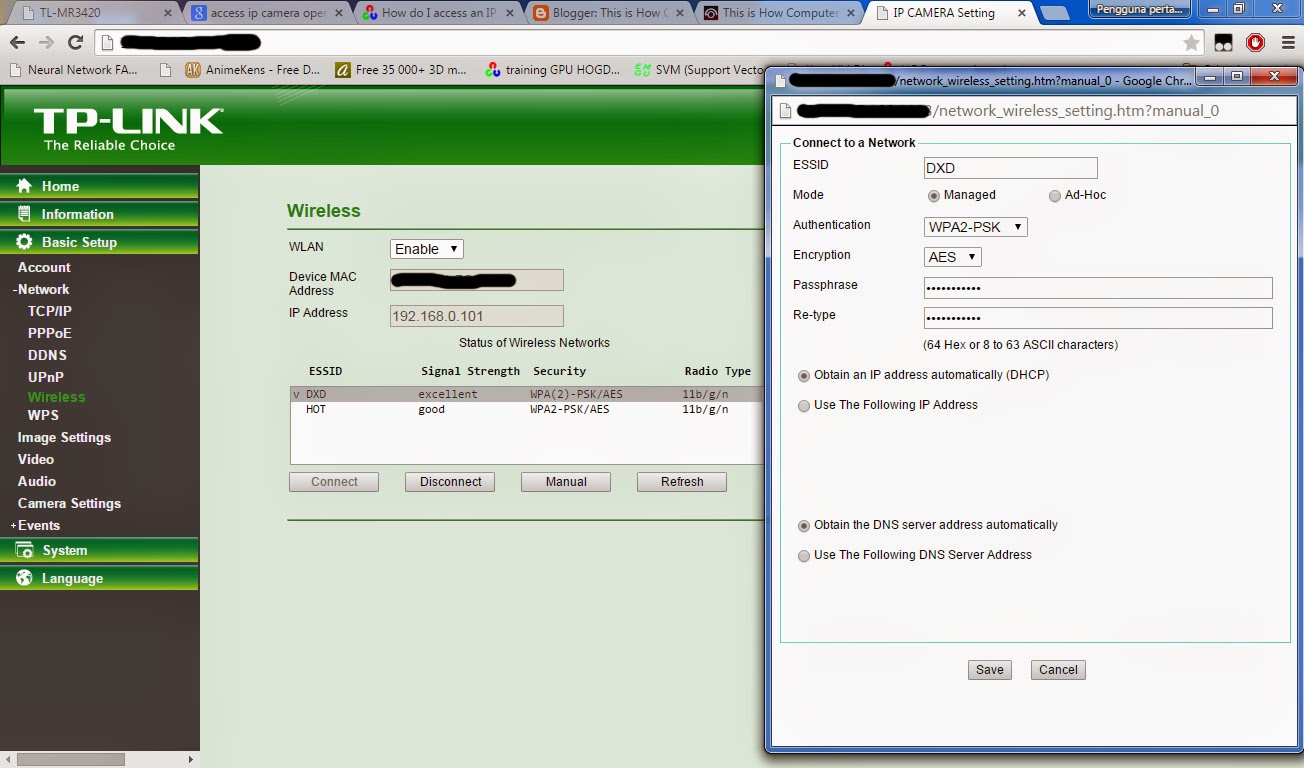Open the PPPoE settings page
The image size is (1304, 768).
click(50, 333)
